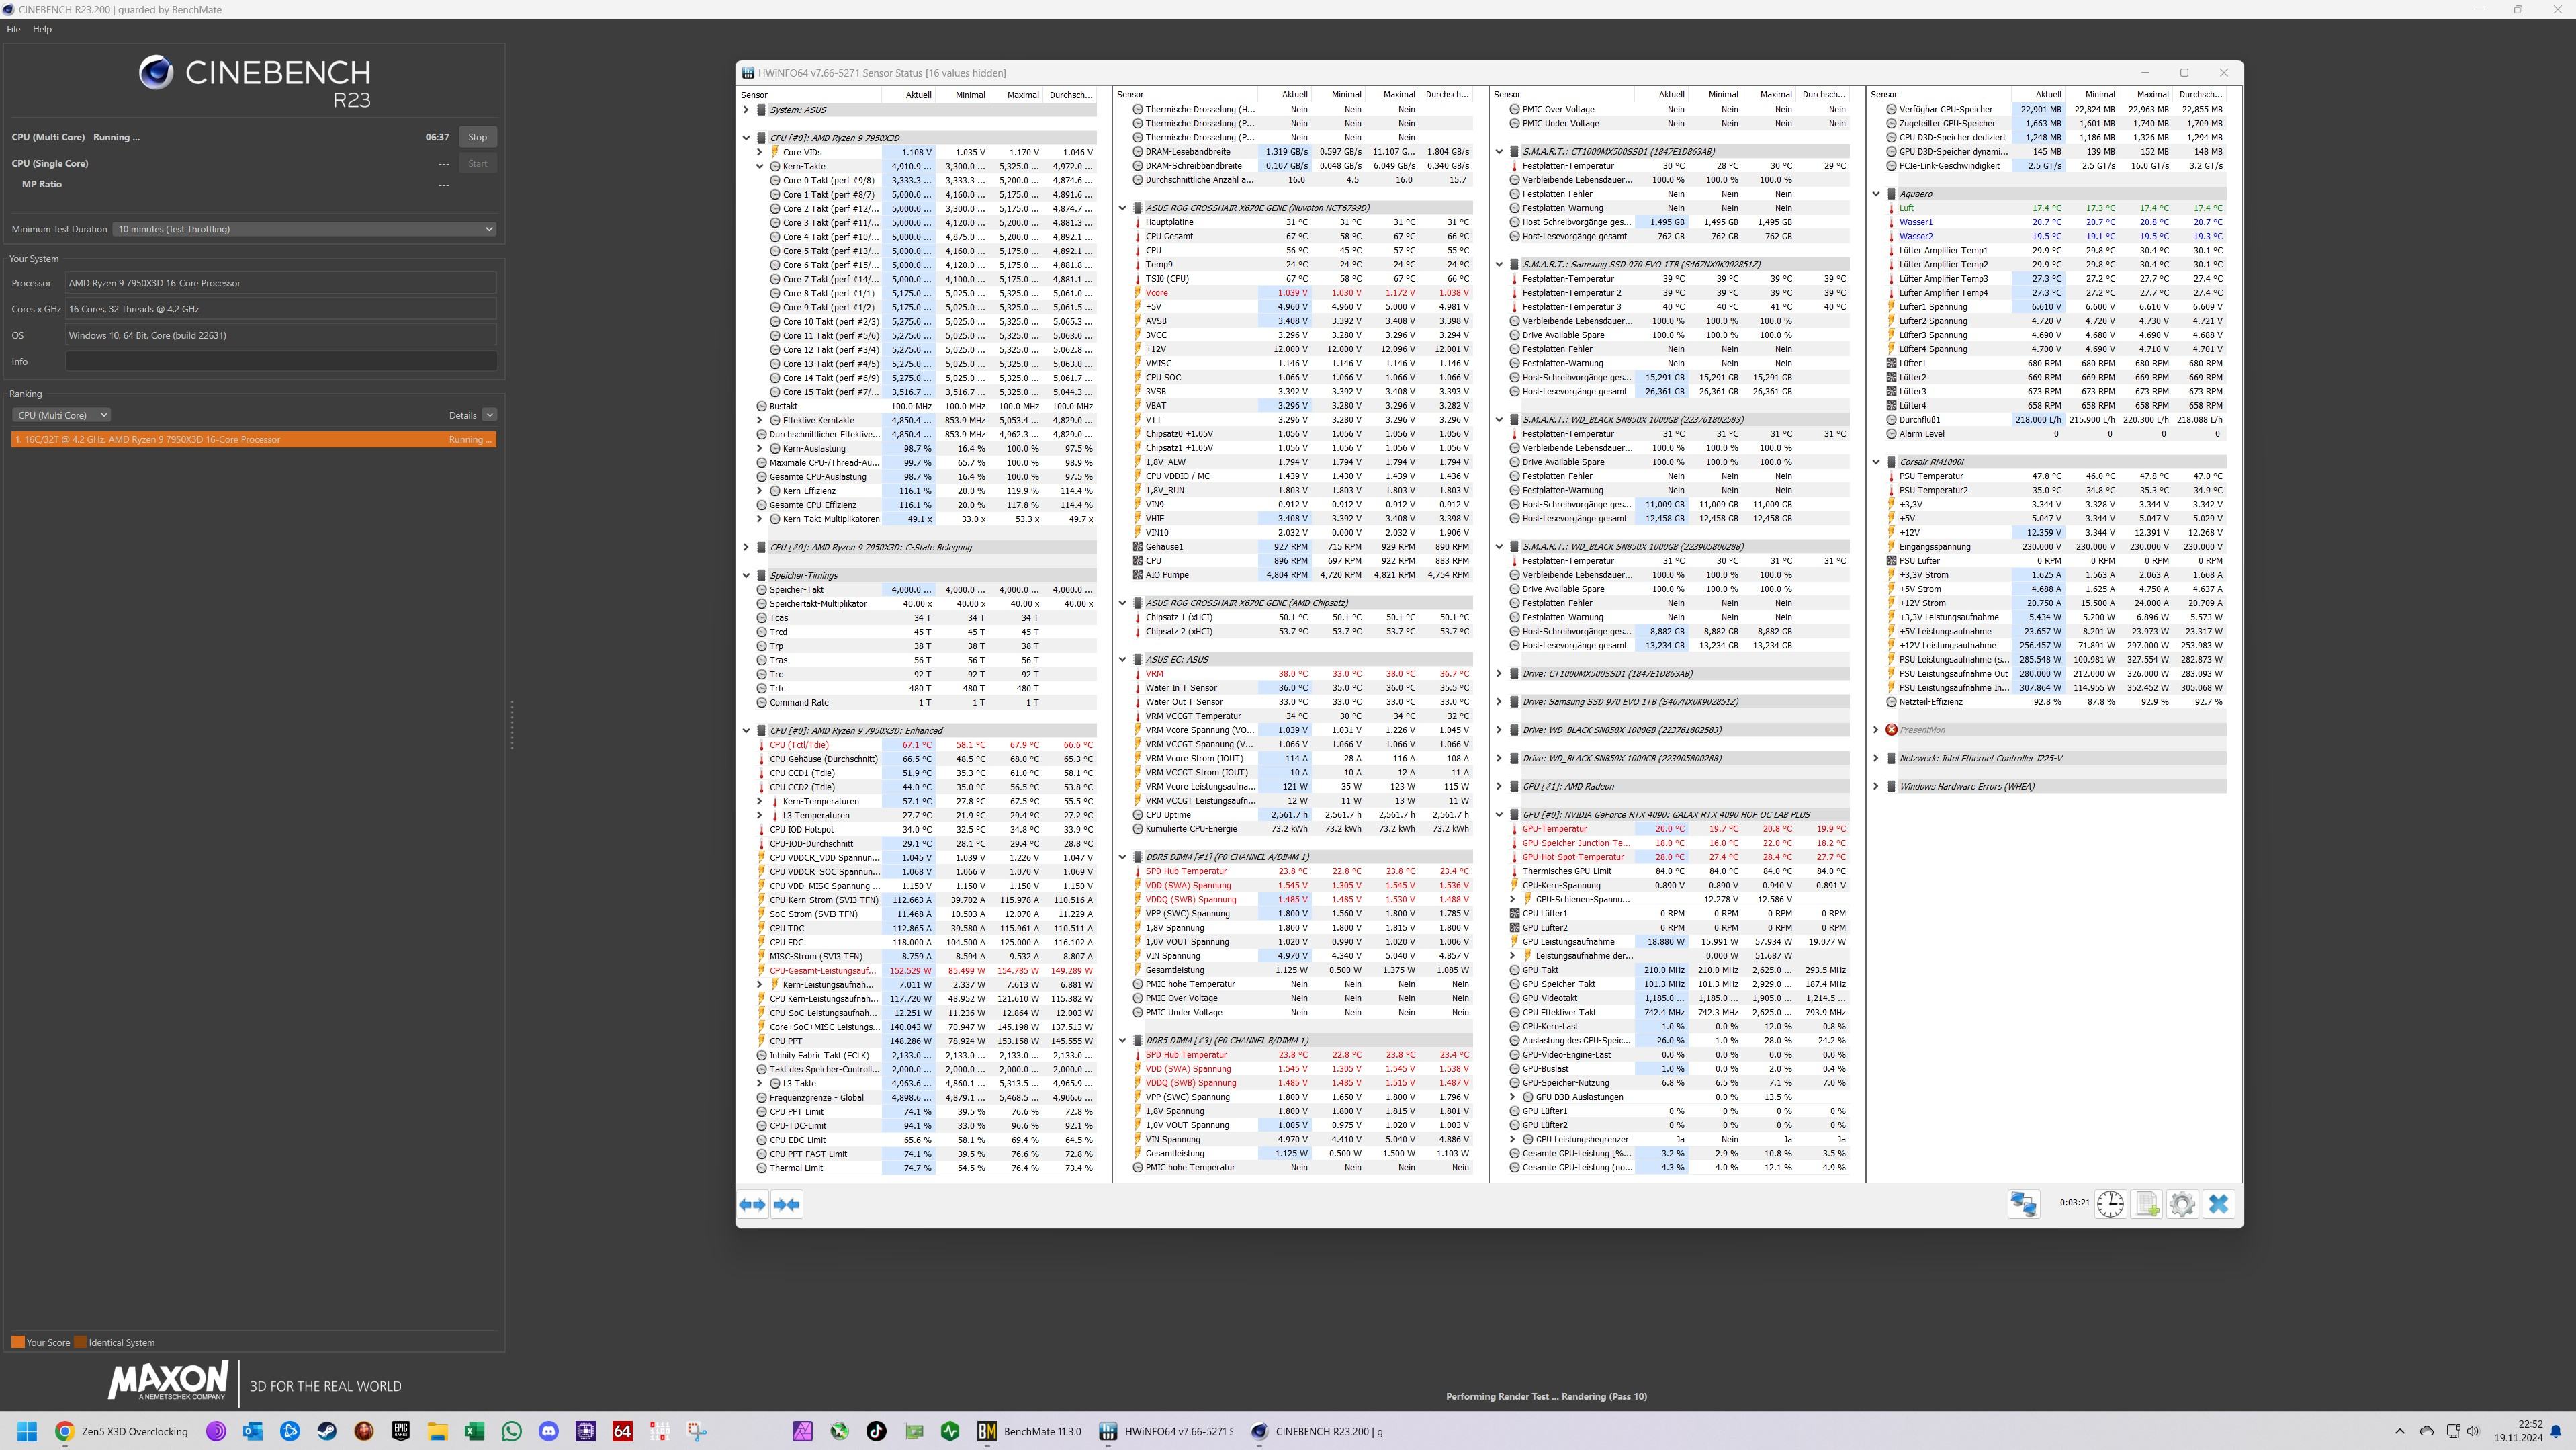Start logging with sheet-plus icon in HWiNFO

(2147, 1204)
